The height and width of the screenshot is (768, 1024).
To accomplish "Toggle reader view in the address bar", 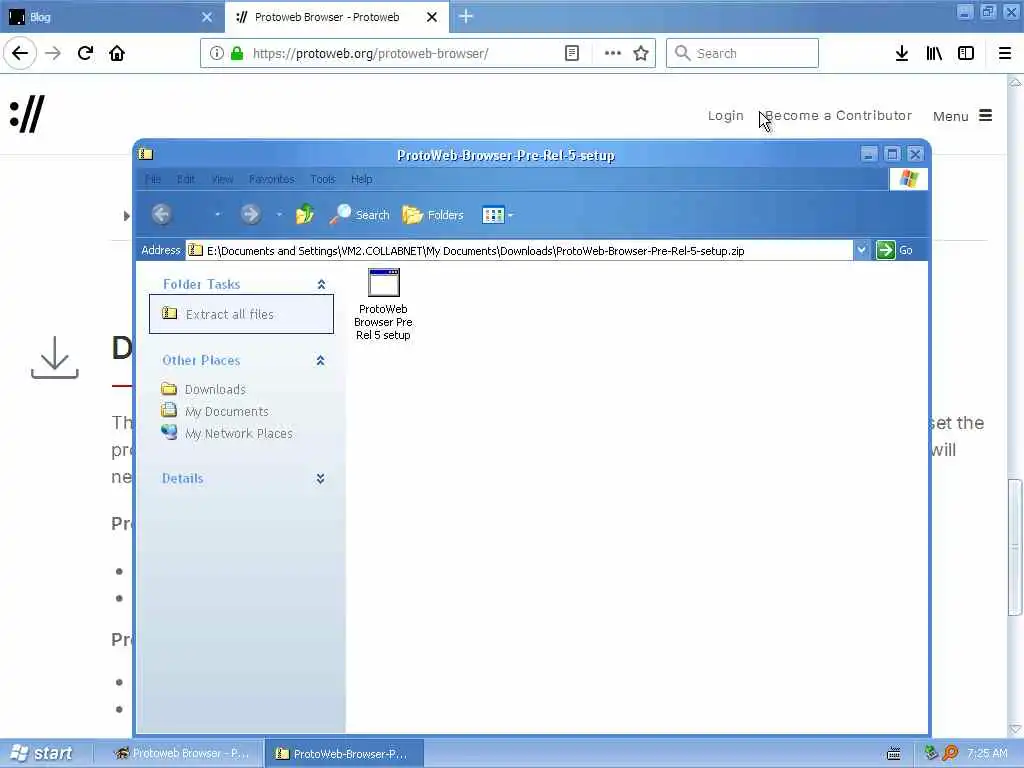I will tap(571, 53).
